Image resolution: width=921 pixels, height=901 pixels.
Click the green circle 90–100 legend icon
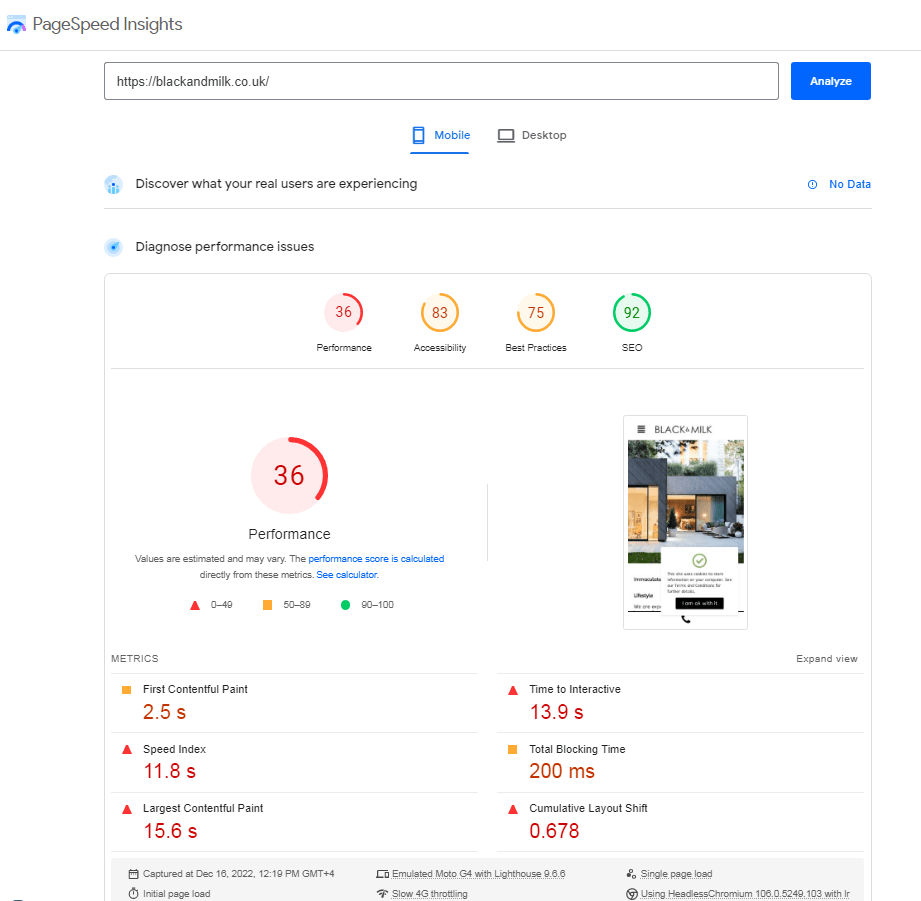click(345, 605)
